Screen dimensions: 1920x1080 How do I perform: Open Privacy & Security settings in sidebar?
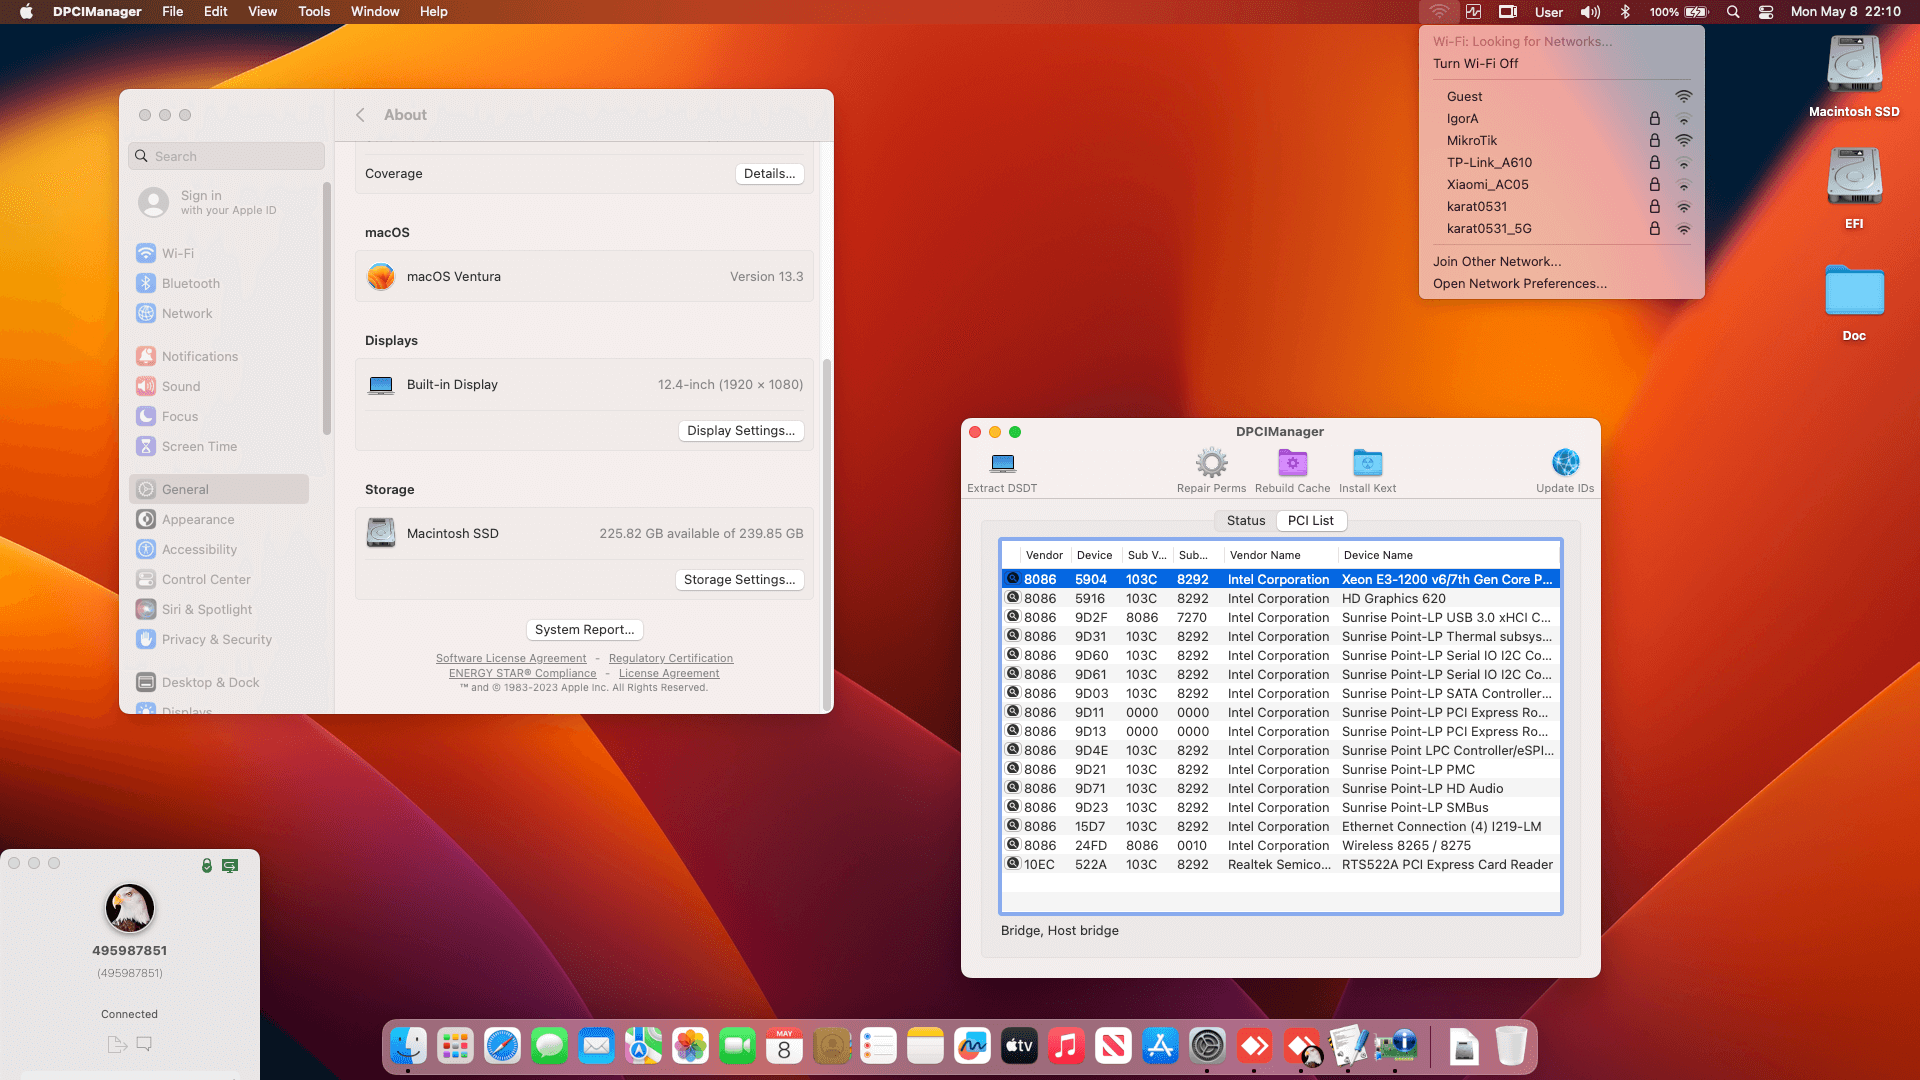click(x=220, y=640)
